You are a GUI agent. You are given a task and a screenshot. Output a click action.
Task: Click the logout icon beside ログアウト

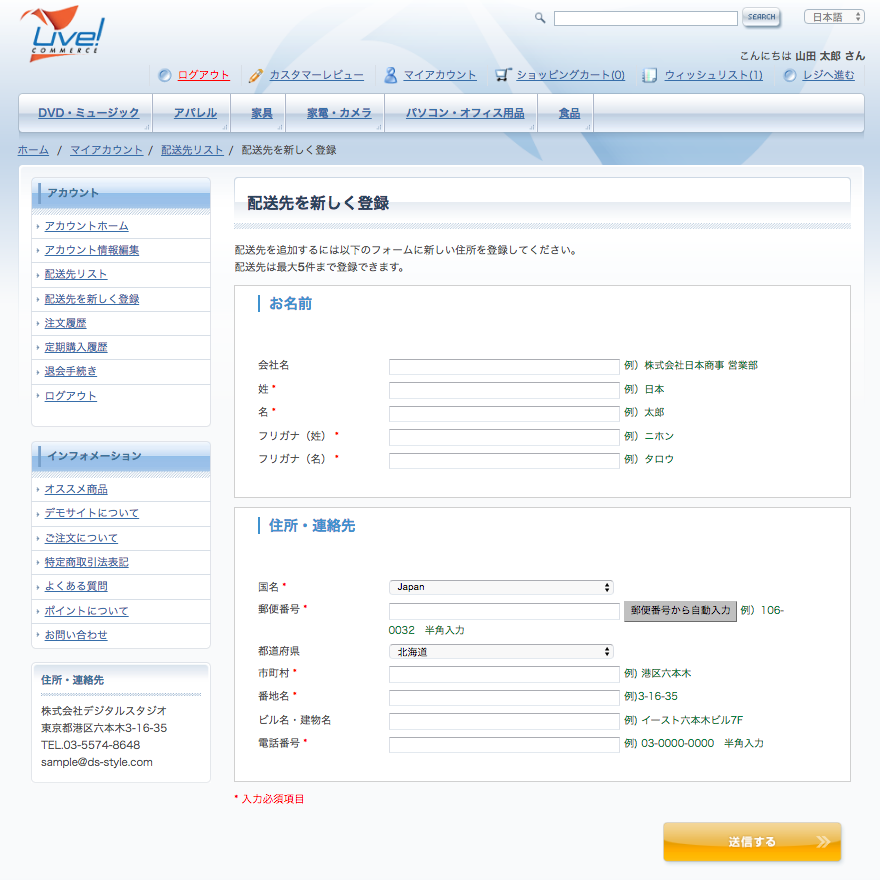point(165,75)
